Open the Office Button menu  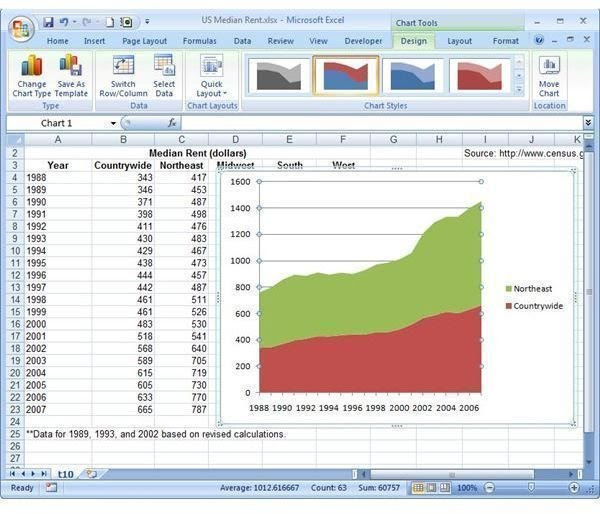tap(21, 28)
